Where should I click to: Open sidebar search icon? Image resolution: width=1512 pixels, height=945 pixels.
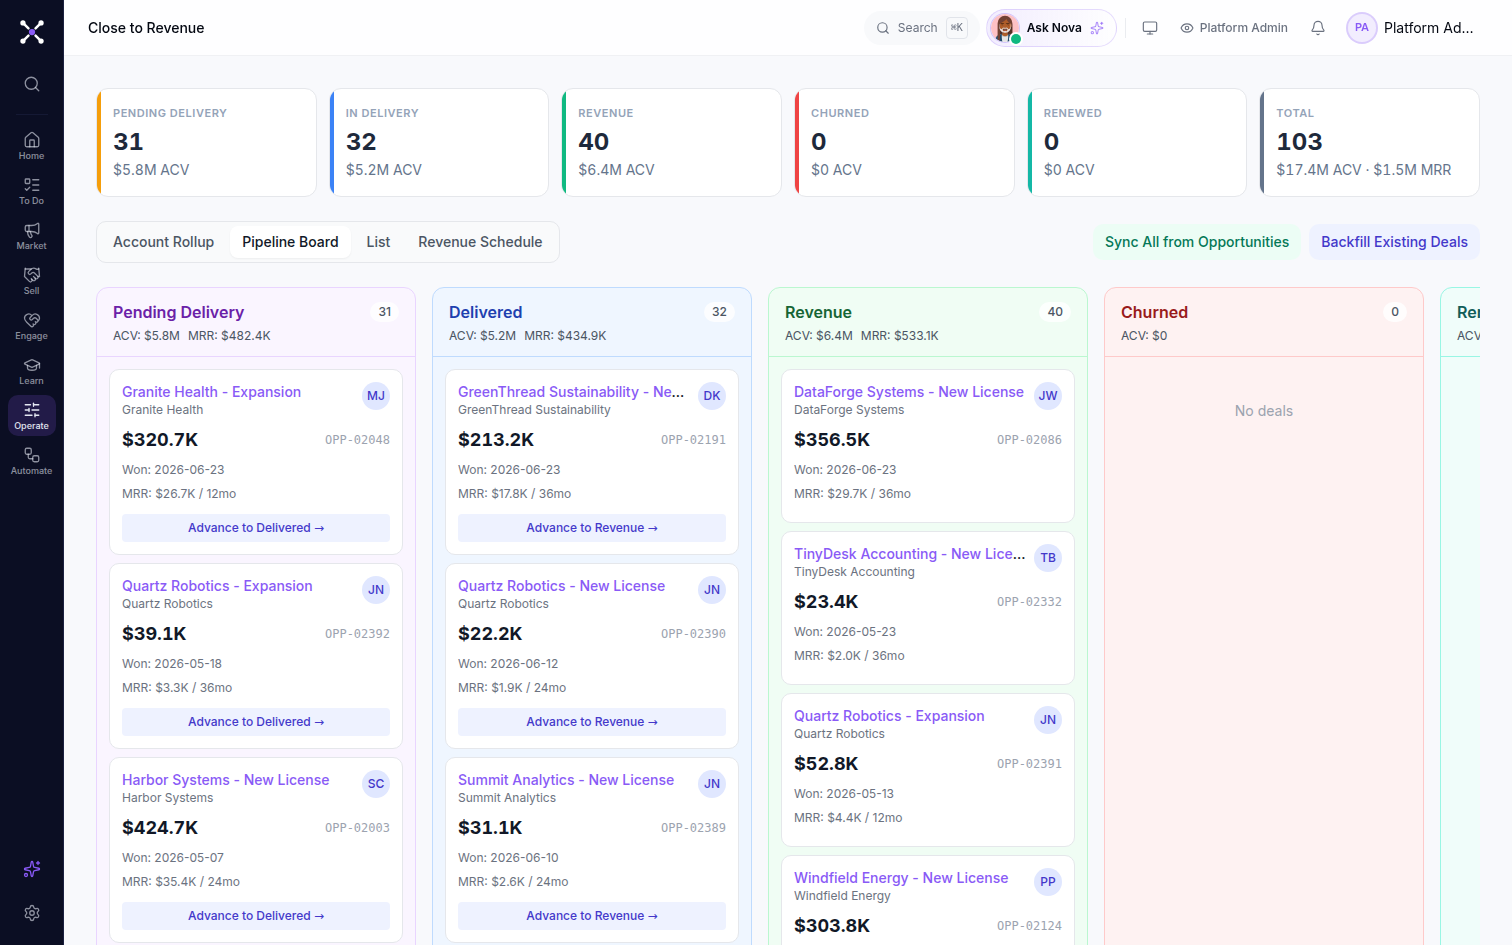tap(32, 84)
